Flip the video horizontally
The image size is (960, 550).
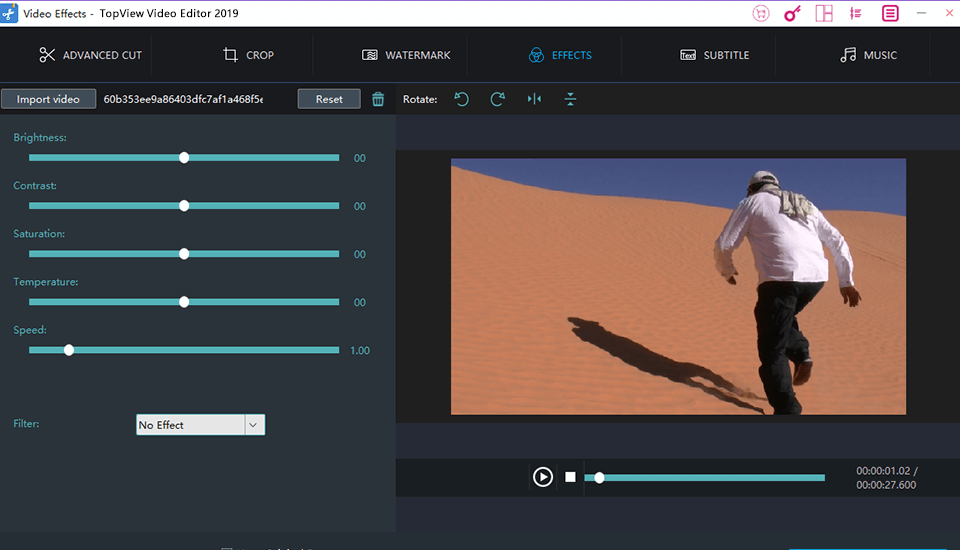(x=534, y=99)
